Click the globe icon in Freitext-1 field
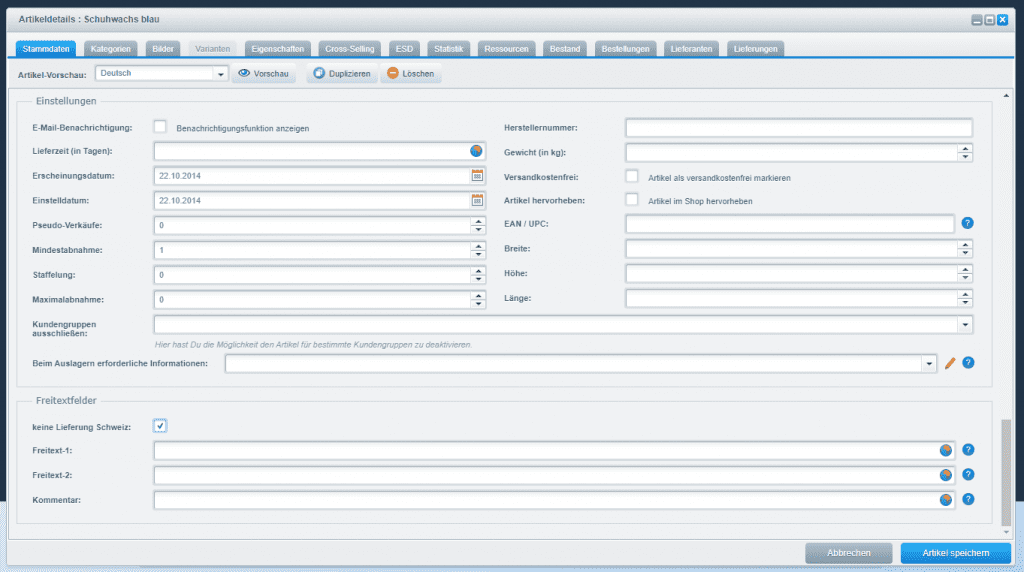Viewport: 1024px width, 572px height. click(945, 450)
